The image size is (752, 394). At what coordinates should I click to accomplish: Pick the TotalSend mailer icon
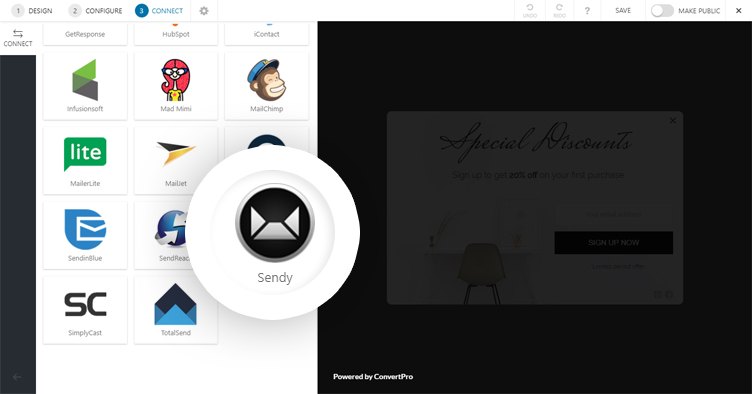176,304
